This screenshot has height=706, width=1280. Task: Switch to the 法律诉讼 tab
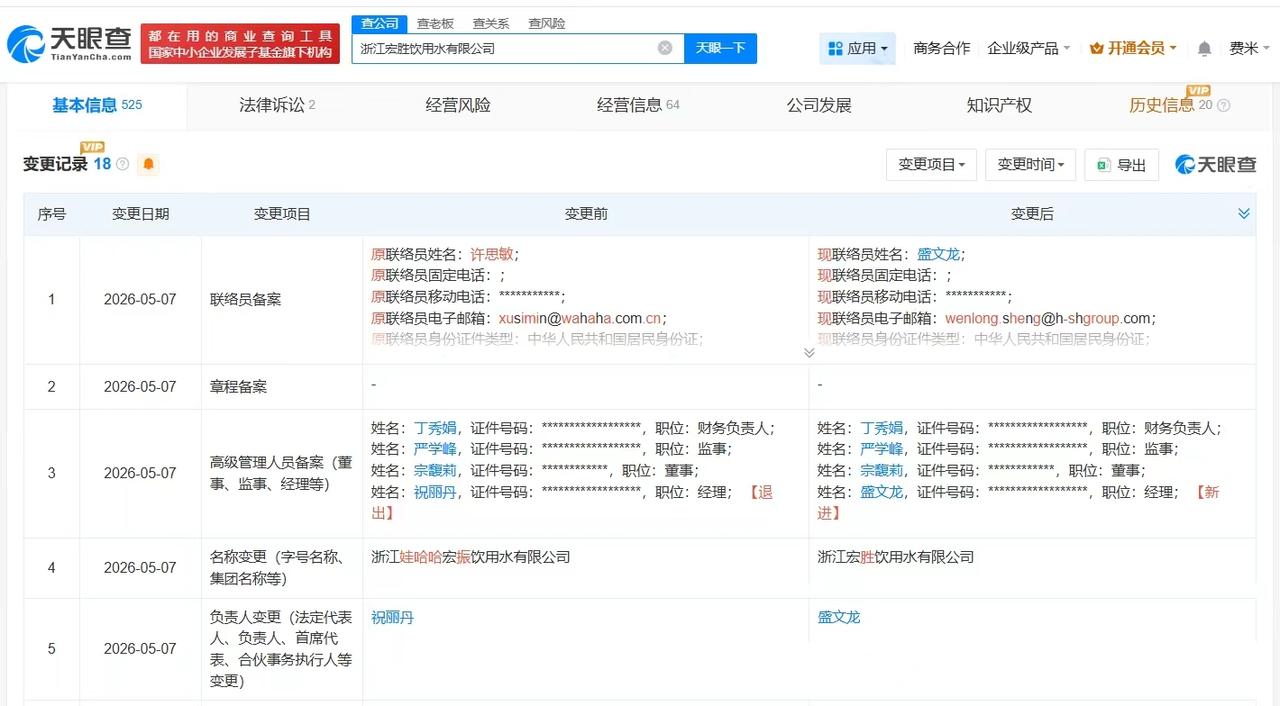pos(277,105)
